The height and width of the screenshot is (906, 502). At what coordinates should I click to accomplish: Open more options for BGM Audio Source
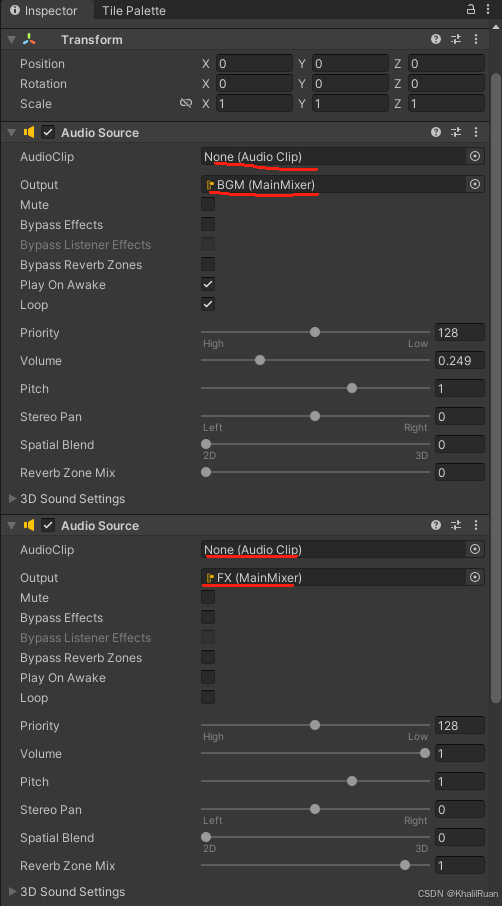tap(476, 132)
